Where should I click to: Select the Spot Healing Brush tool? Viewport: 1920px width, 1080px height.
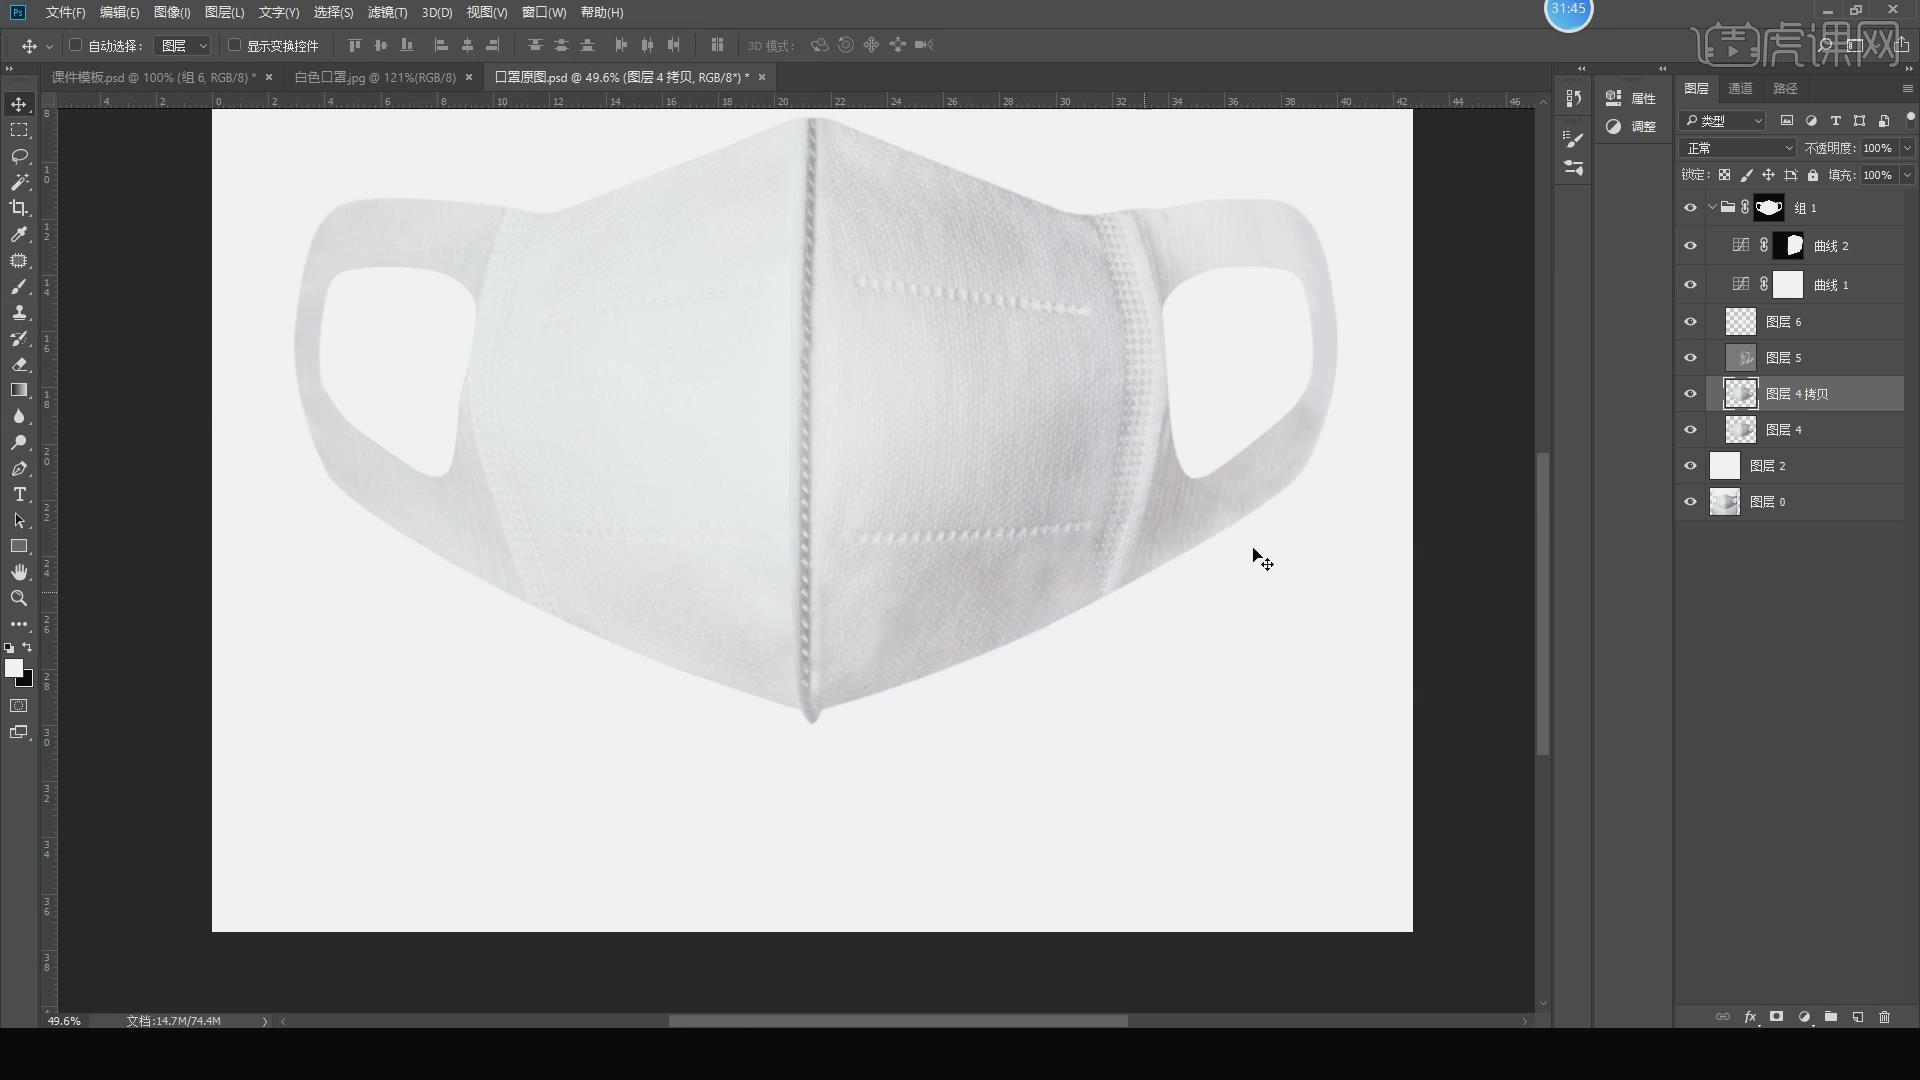19,260
